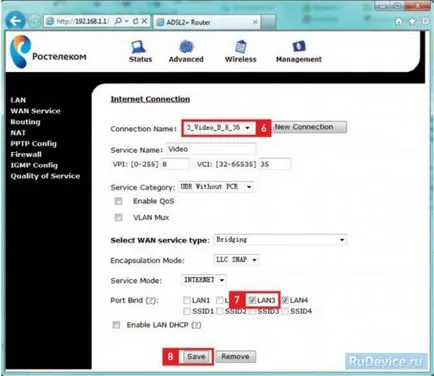434x376 pixels.
Task: Click the Internet Connection heading
Action: pyautogui.click(x=150, y=99)
